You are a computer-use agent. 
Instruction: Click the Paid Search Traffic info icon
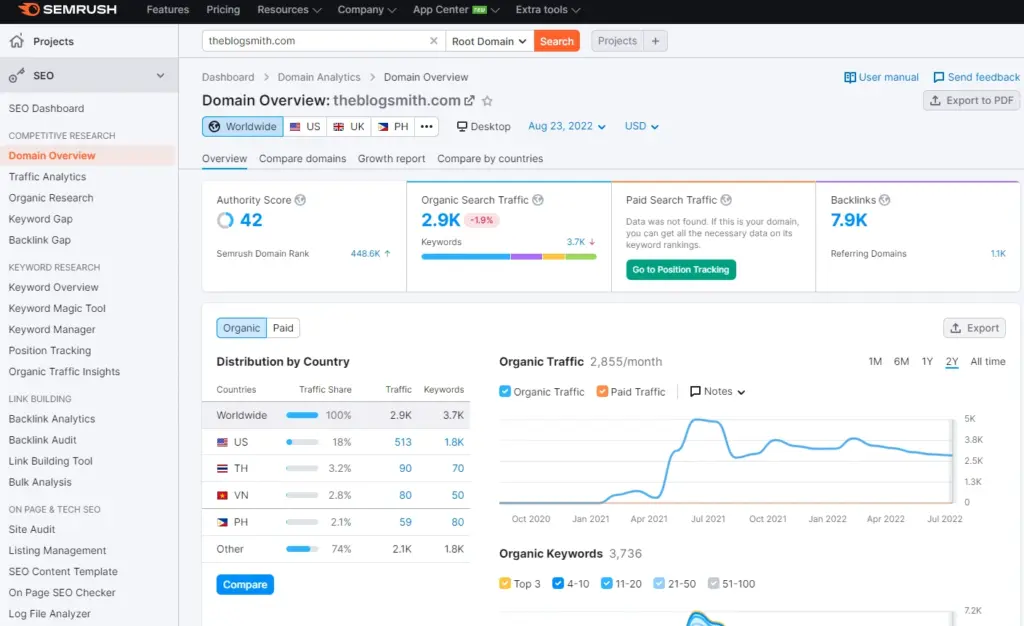[726, 200]
